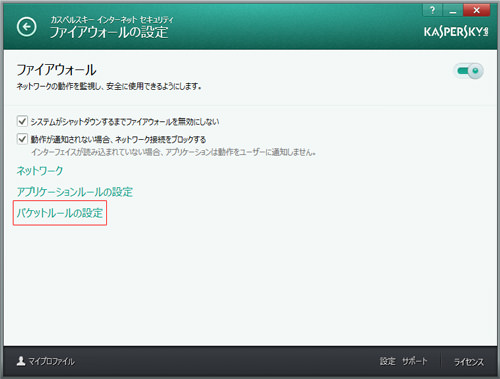The height and width of the screenshot is (379, 500).
Task: Uncheck 動作が通知されない場合、ネットワーク接続をブロックする checkbox
Action: 22,139
